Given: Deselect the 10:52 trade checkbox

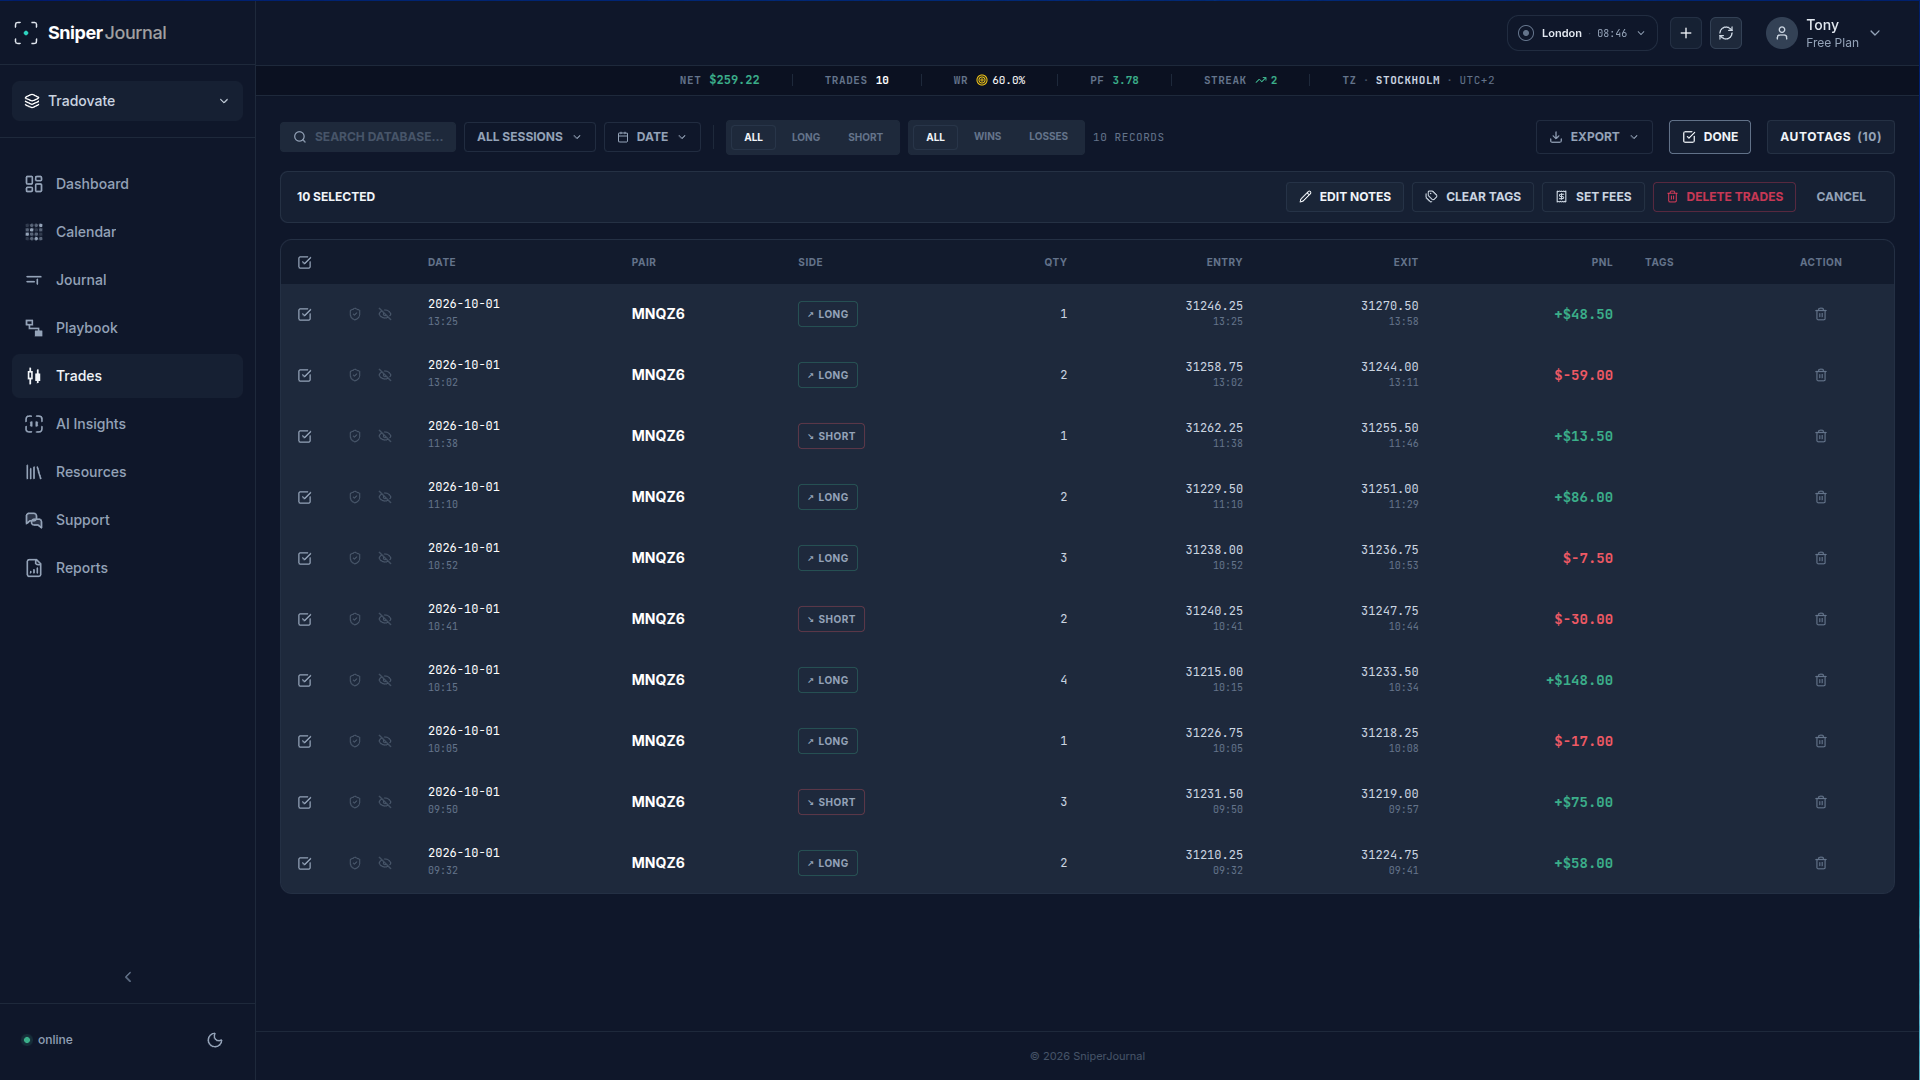Looking at the screenshot, I should pos(305,558).
